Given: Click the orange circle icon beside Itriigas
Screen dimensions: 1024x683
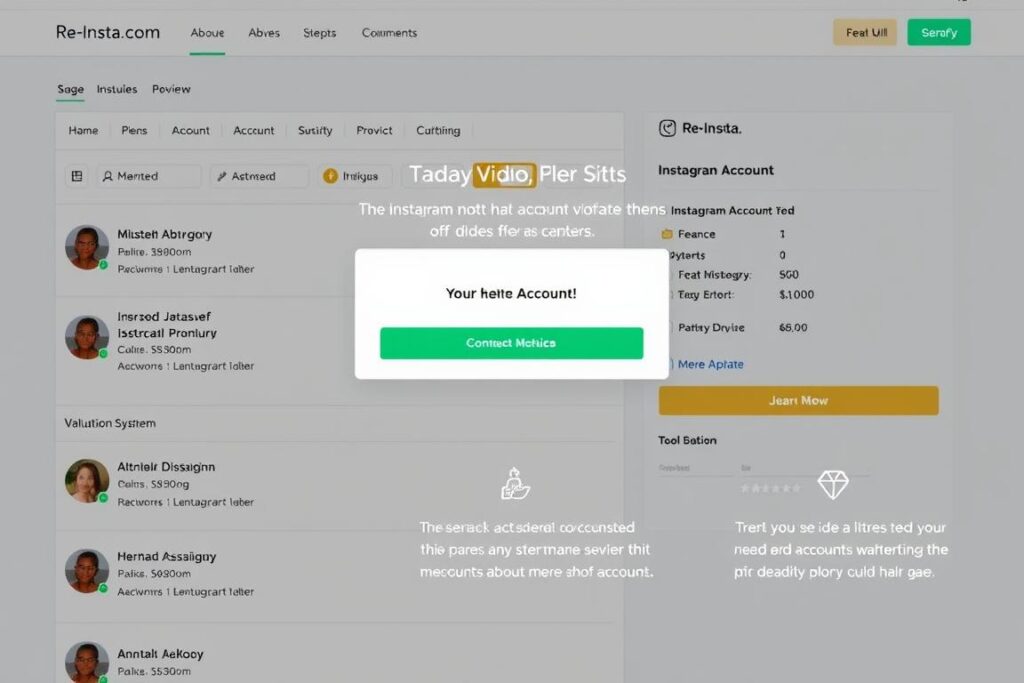Looking at the screenshot, I should 330,176.
